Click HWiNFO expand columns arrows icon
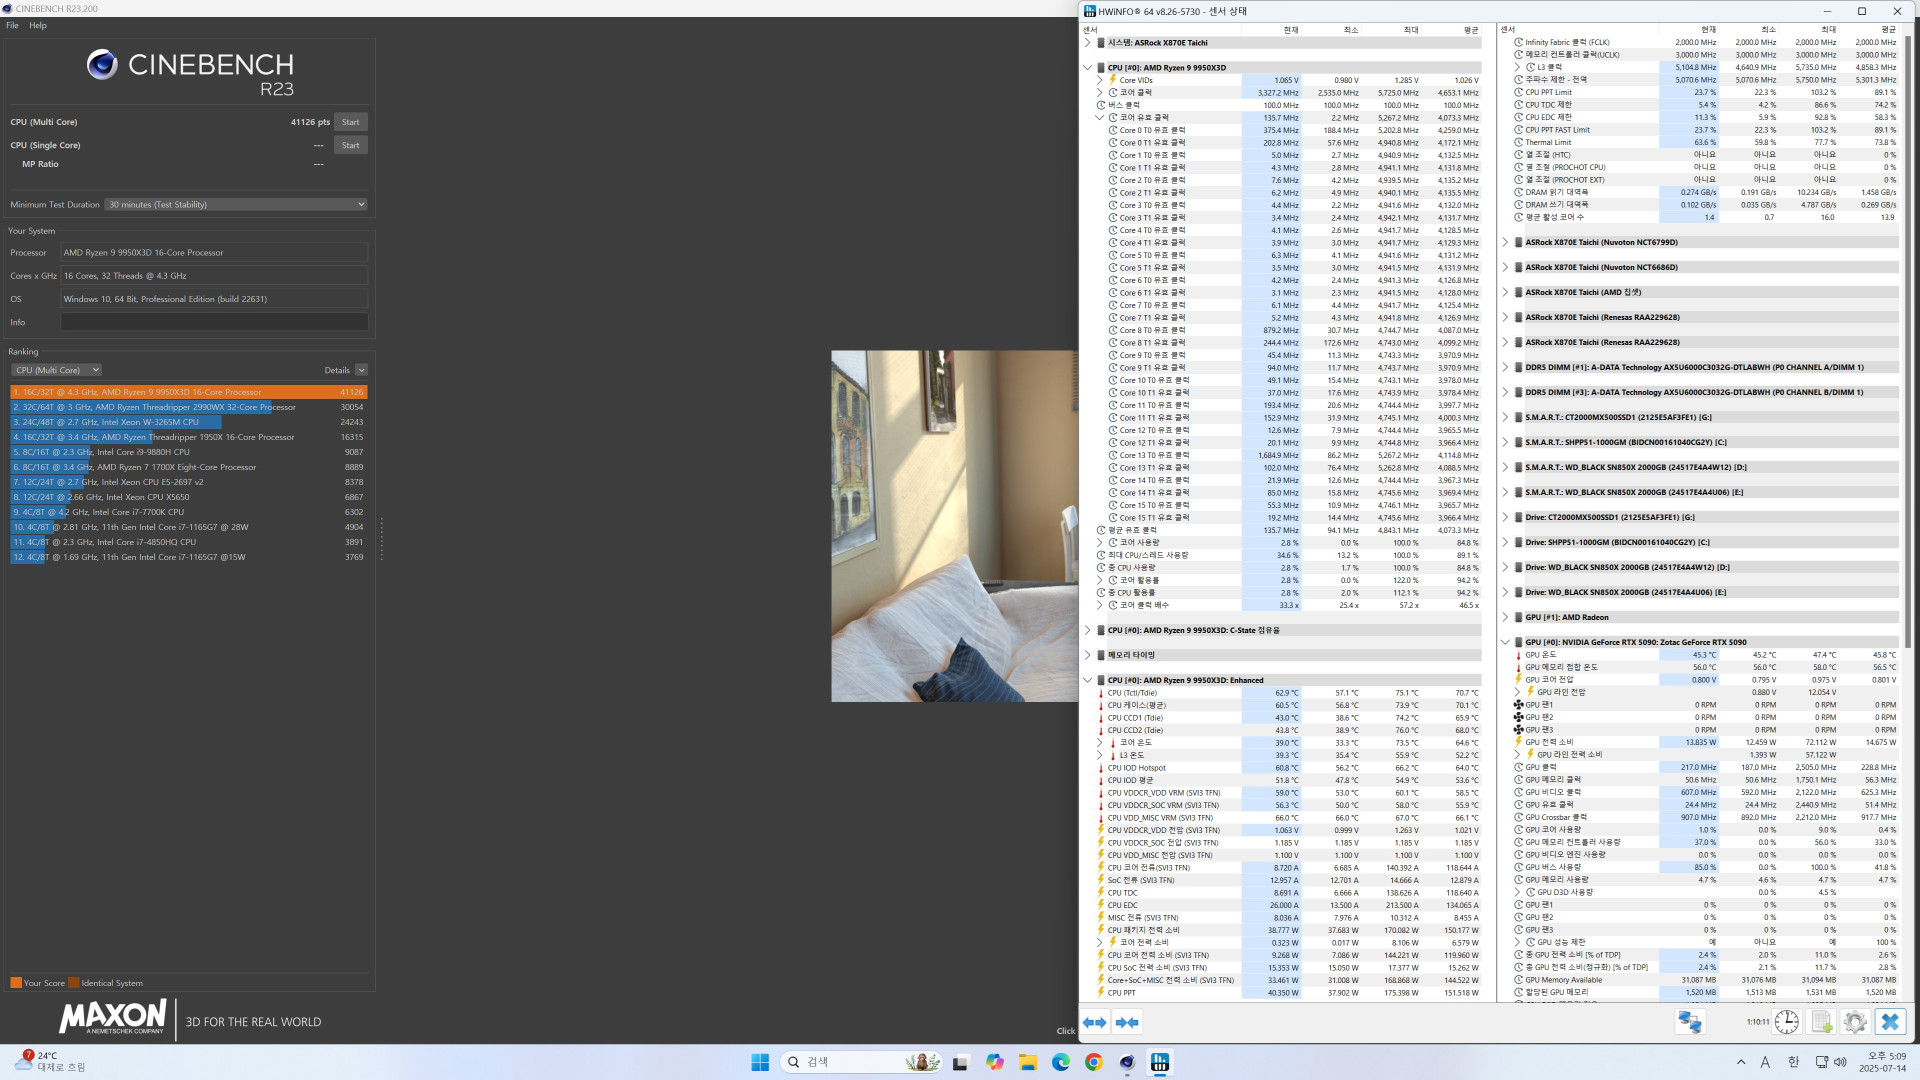Screen dimensions: 1920x1080 [1095, 1022]
